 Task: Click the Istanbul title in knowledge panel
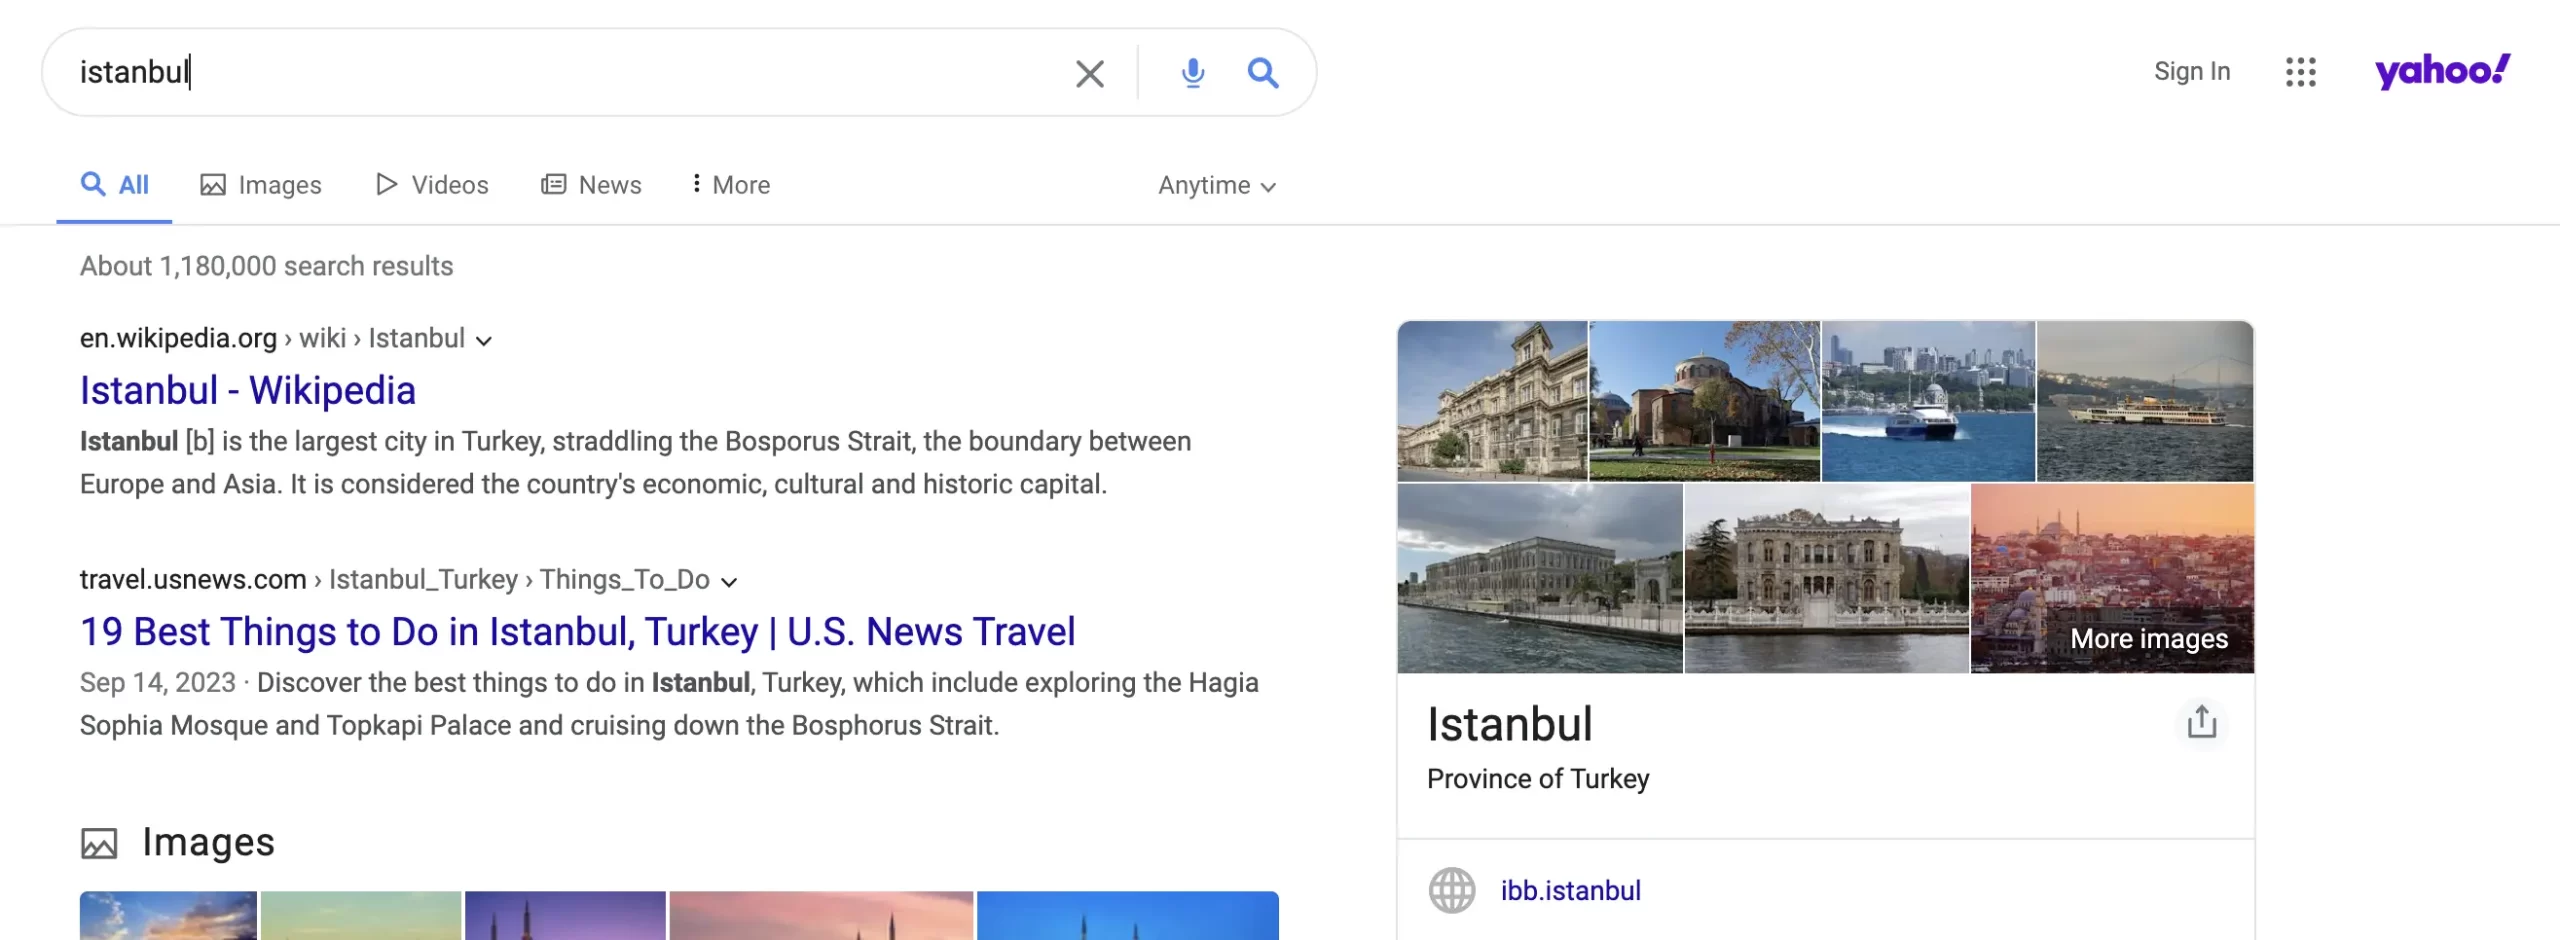coord(1509,724)
